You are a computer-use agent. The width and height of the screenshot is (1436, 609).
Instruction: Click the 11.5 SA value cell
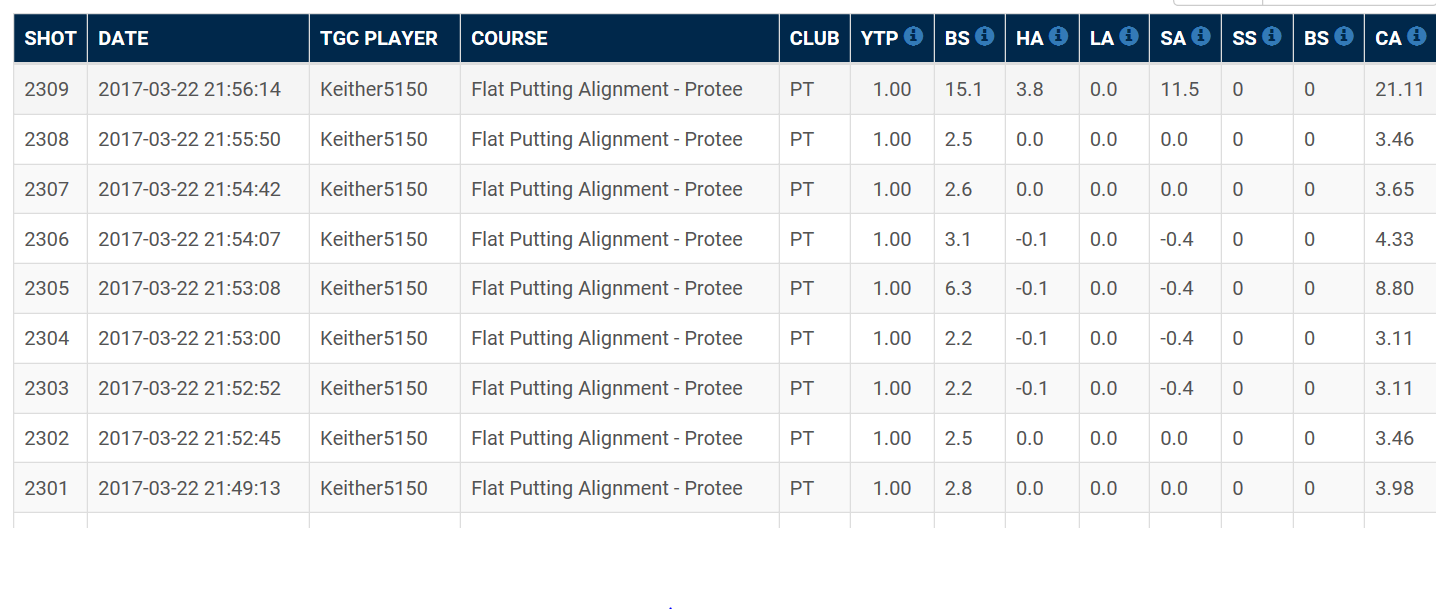pyautogui.click(x=1179, y=89)
